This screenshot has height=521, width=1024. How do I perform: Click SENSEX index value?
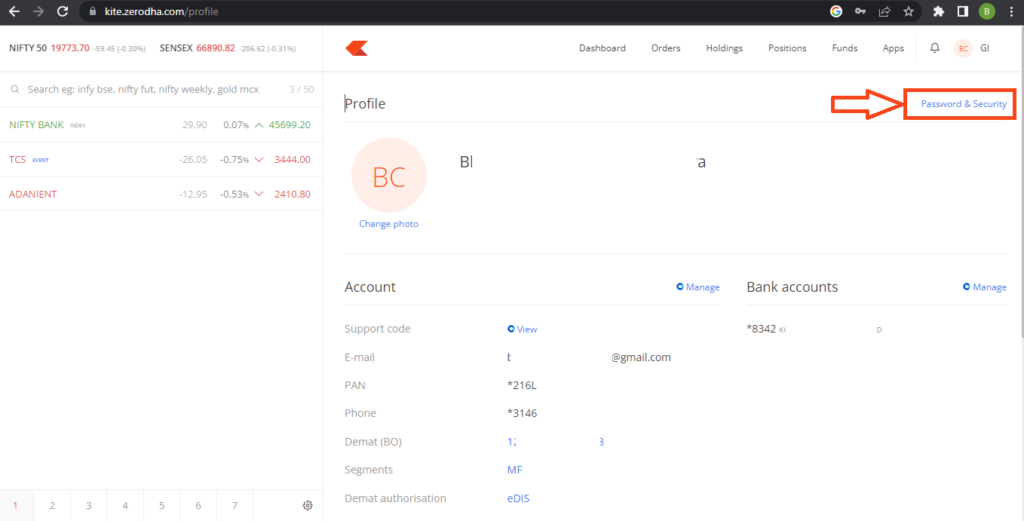click(216, 48)
